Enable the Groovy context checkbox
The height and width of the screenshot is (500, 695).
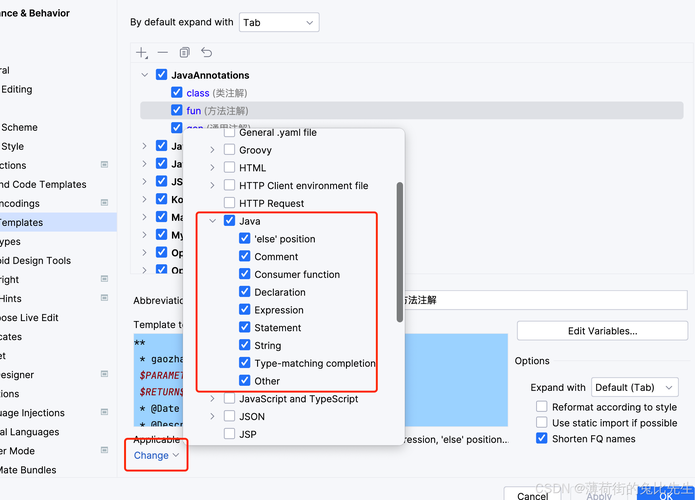(x=230, y=150)
